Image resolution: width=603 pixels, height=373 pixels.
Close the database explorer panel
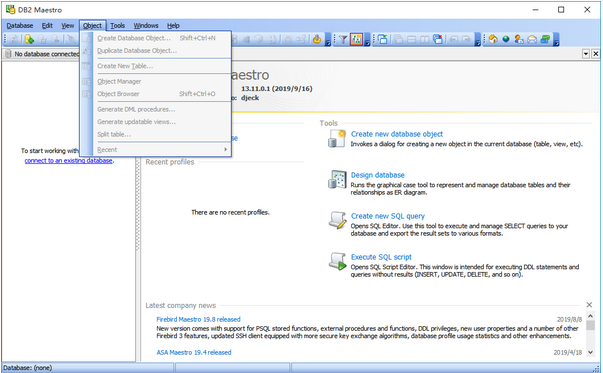pyautogui.click(x=595, y=54)
